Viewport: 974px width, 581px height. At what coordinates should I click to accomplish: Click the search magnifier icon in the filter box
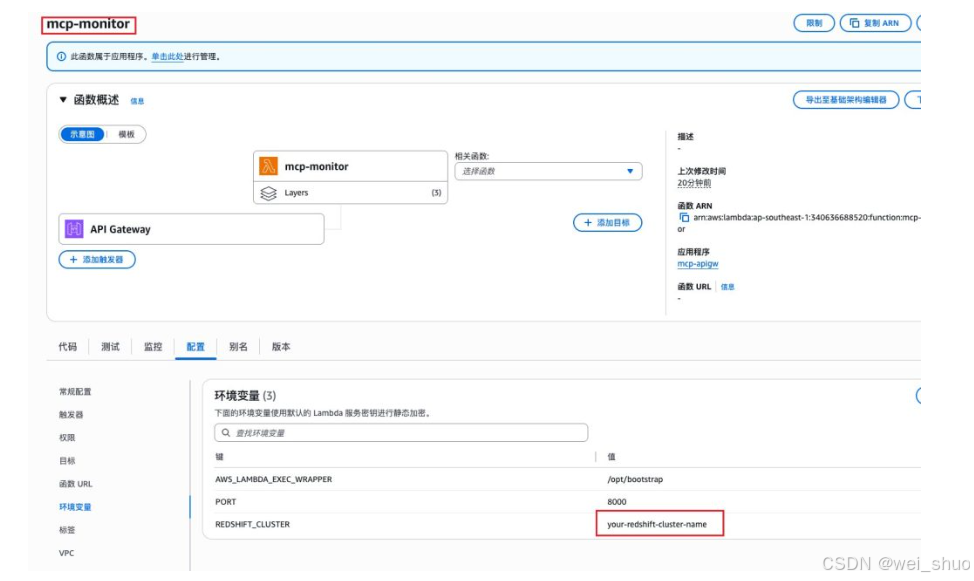pyautogui.click(x=225, y=432)
